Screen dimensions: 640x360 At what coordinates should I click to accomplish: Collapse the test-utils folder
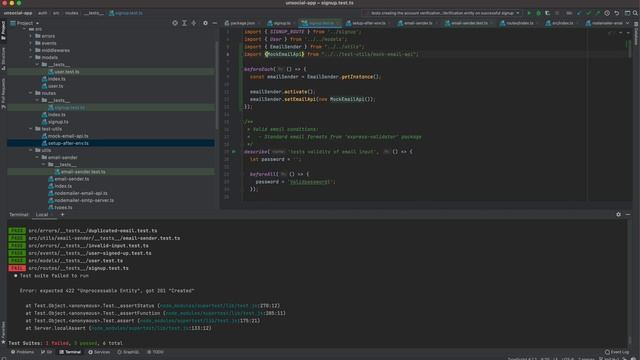click(31, 129)
